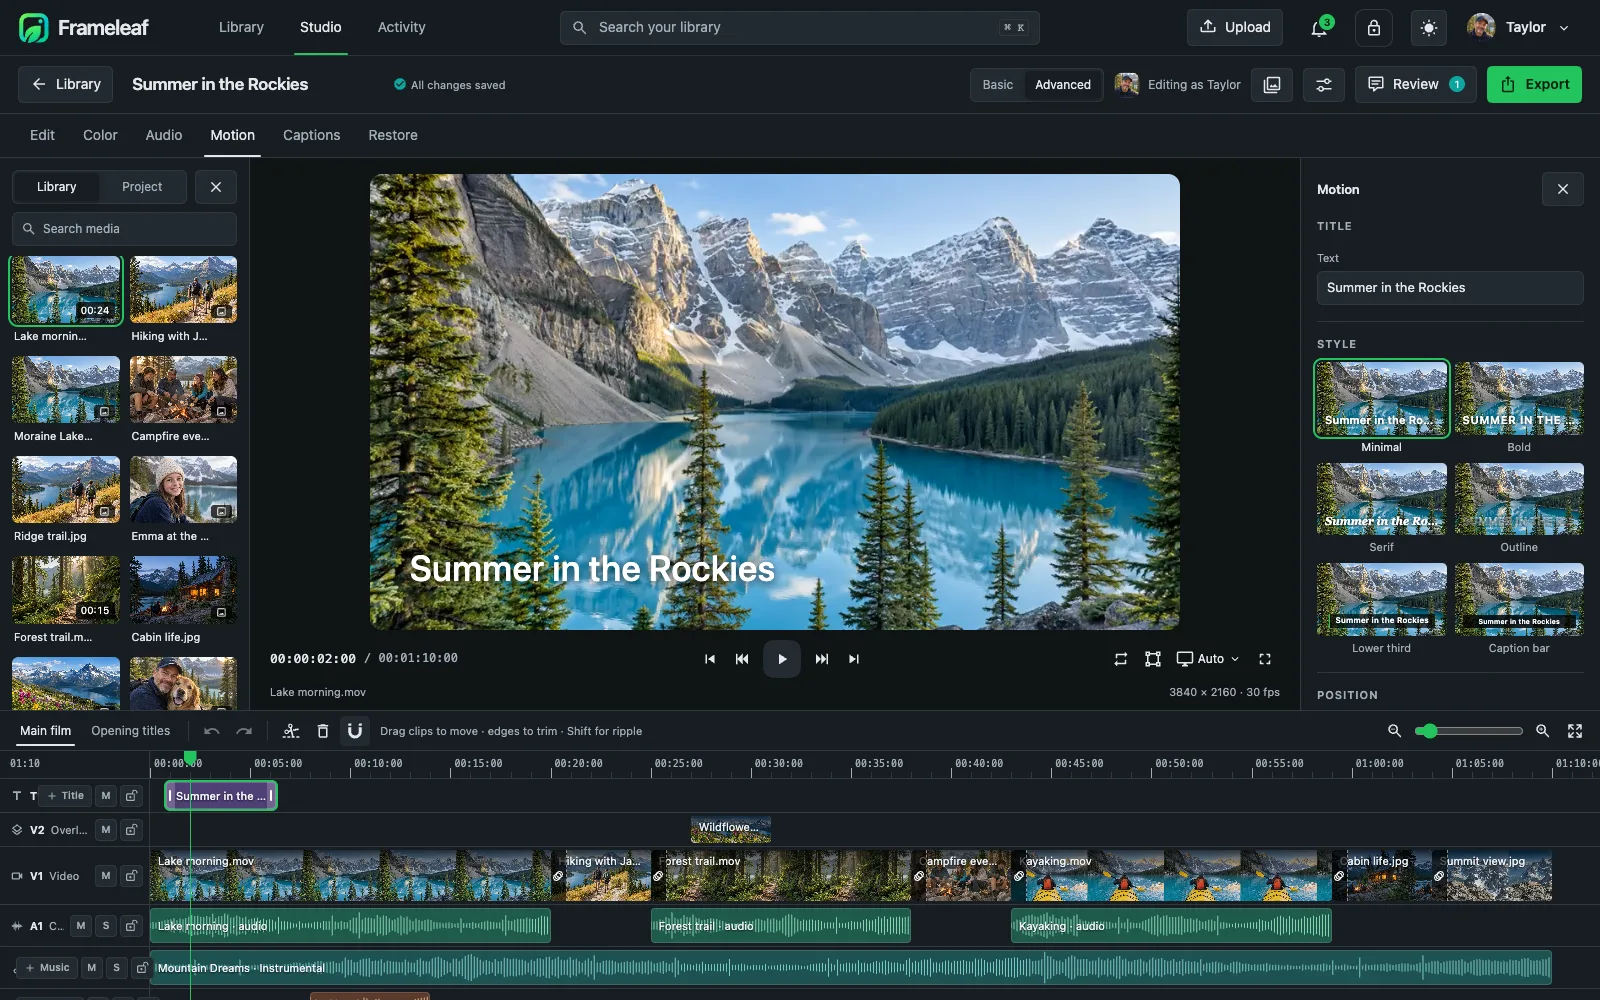This screenshot has height=1000, width=1600.
Task: Jump to the start of the film
Action: point(710,659)
